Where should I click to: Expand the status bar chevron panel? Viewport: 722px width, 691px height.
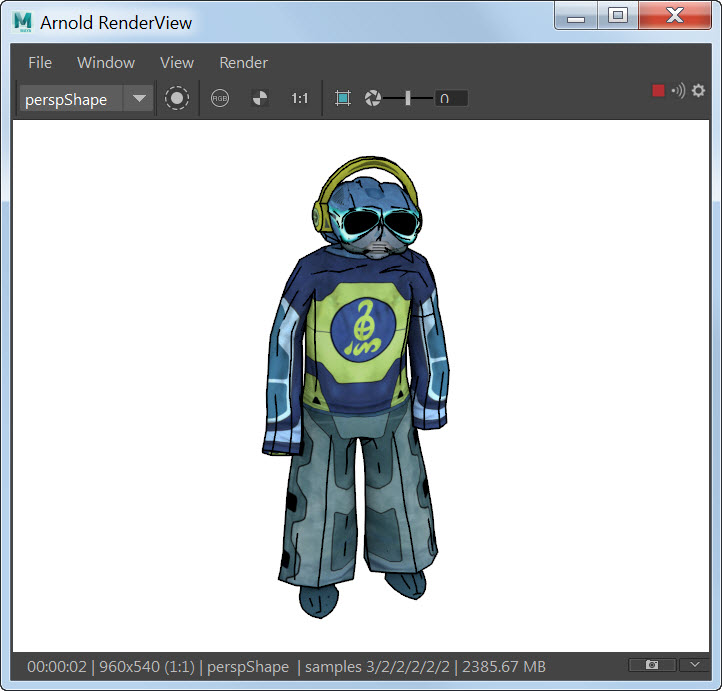pos(693,665)
